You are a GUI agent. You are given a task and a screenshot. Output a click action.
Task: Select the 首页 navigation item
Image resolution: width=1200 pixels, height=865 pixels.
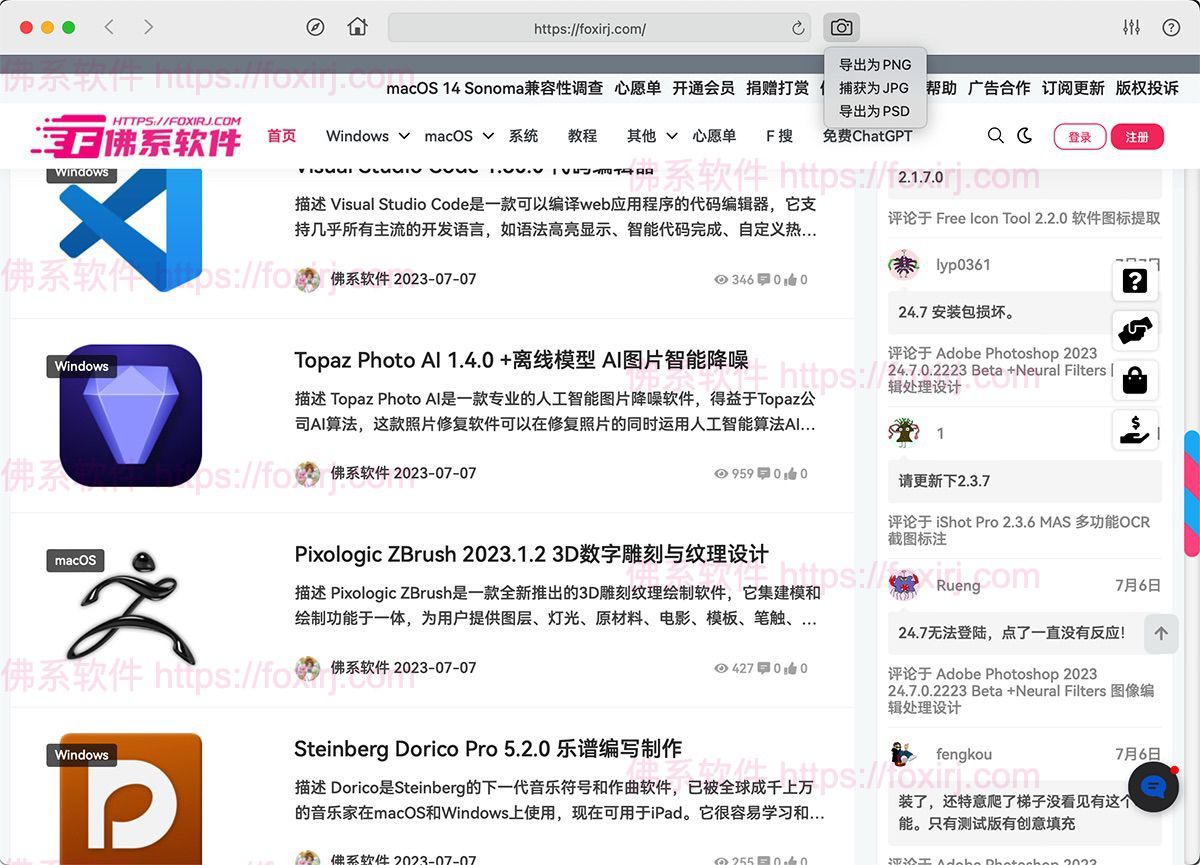(x=284, y=135)
